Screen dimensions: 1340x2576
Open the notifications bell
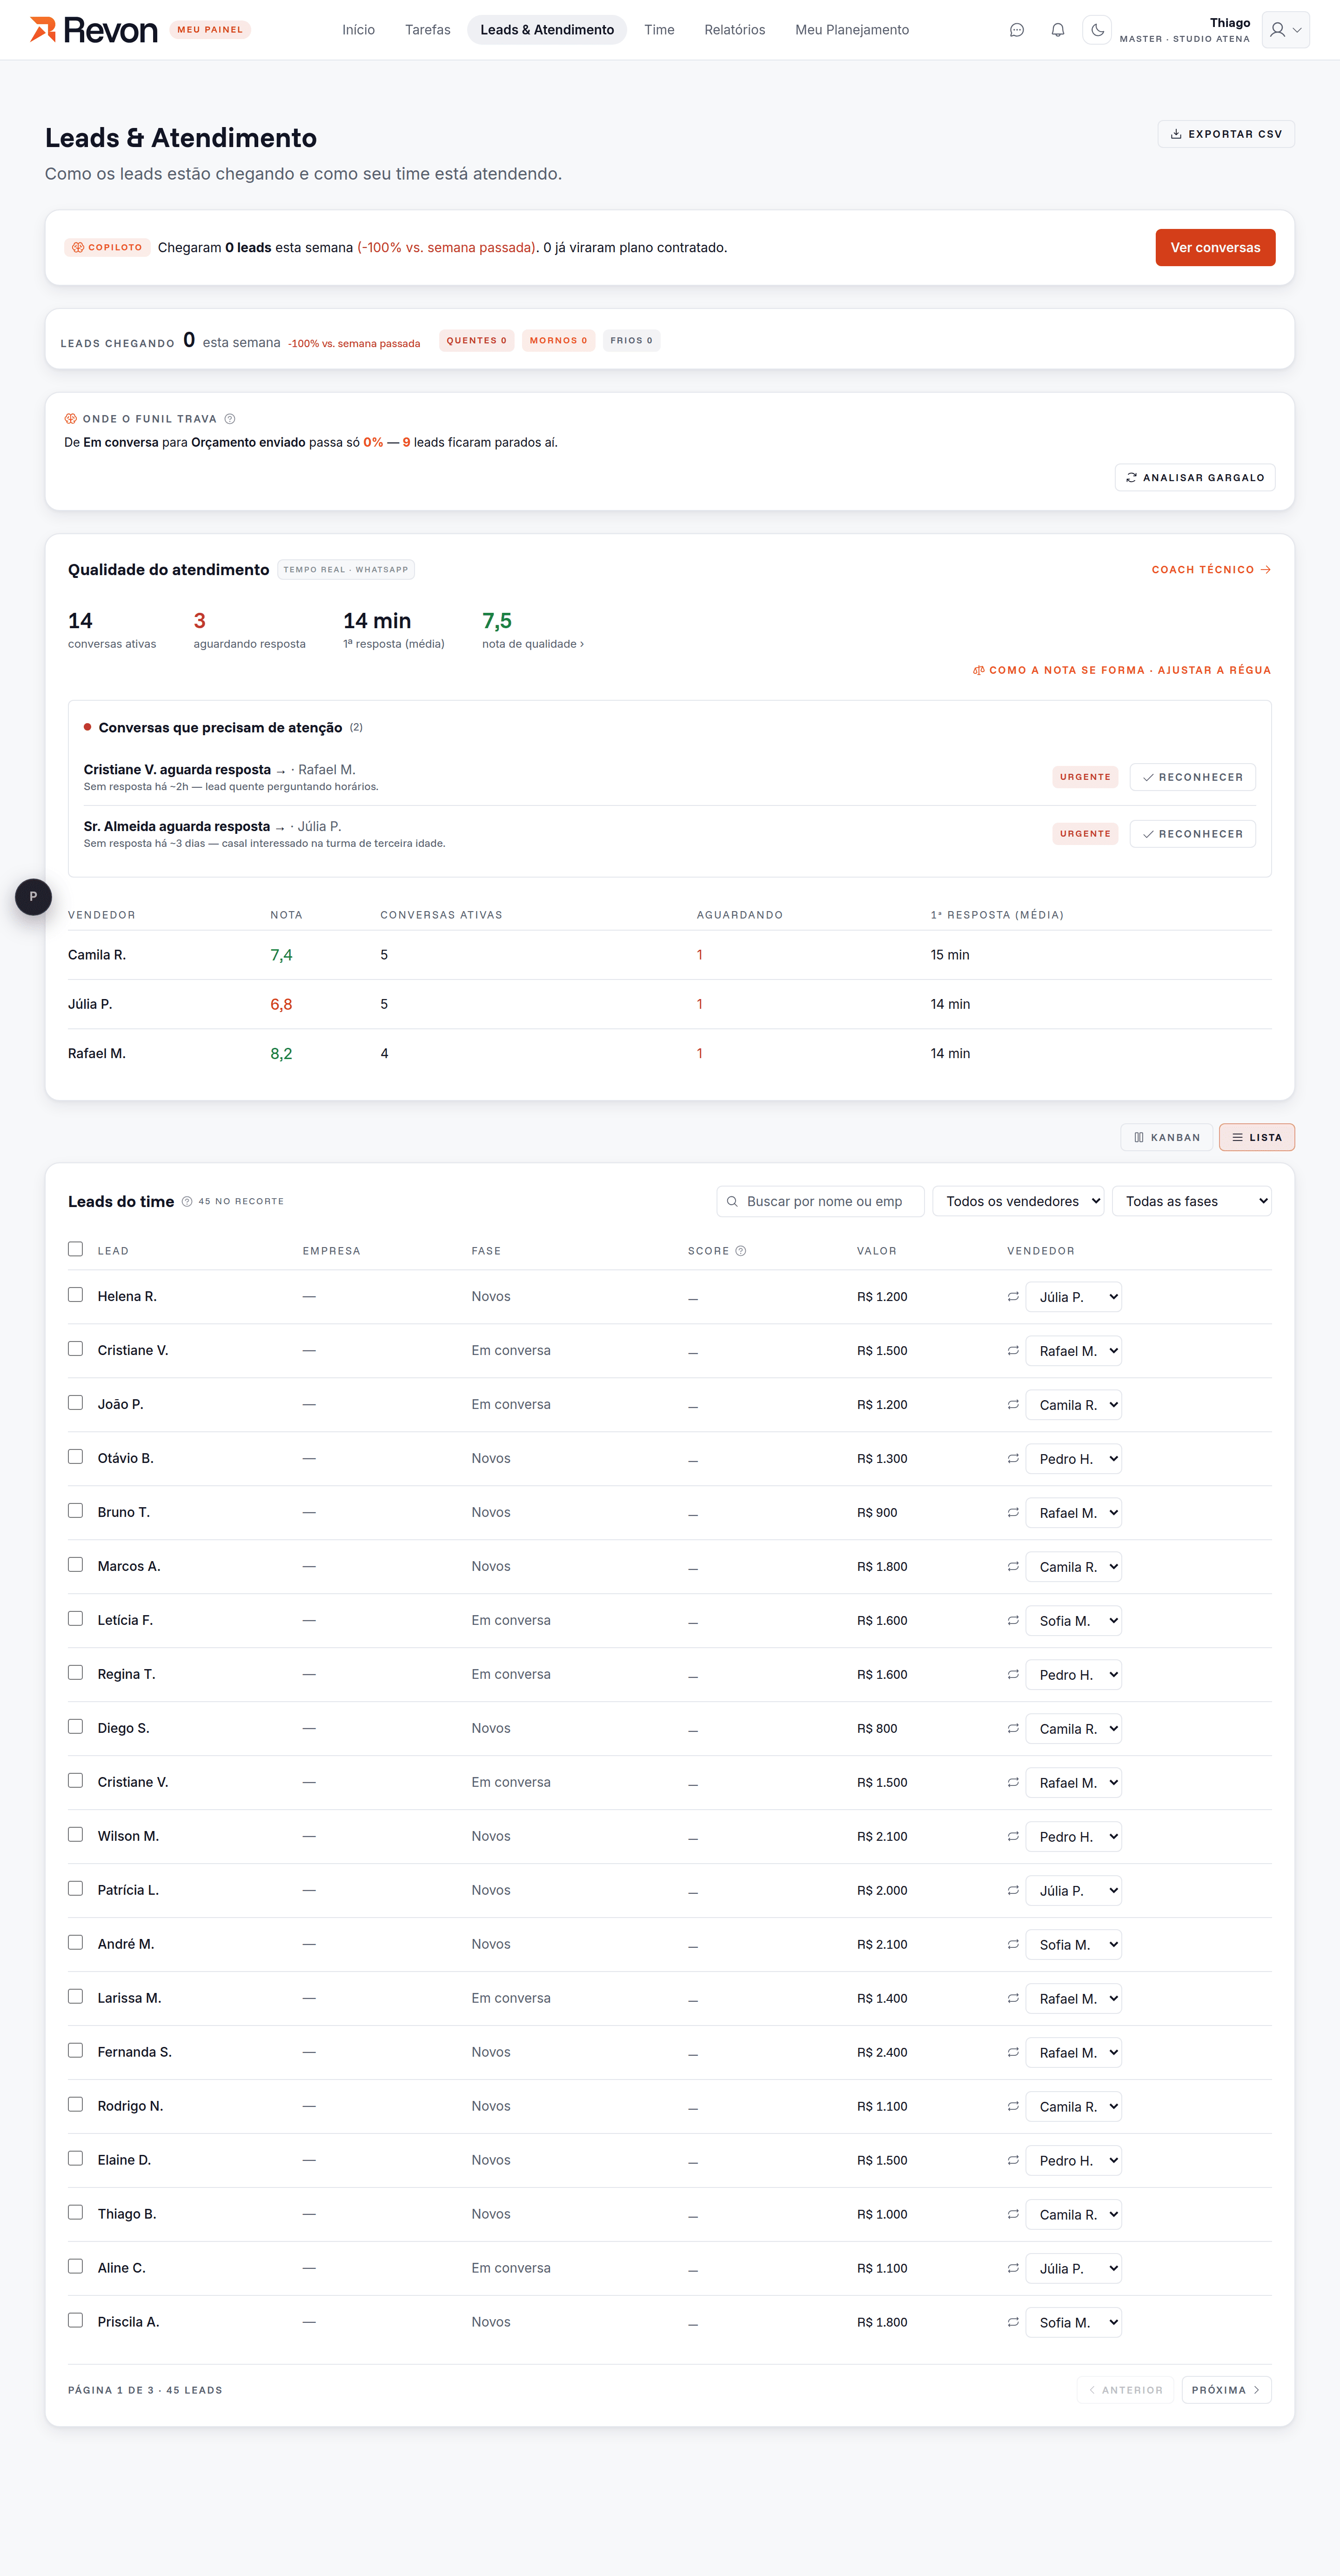1057,30
